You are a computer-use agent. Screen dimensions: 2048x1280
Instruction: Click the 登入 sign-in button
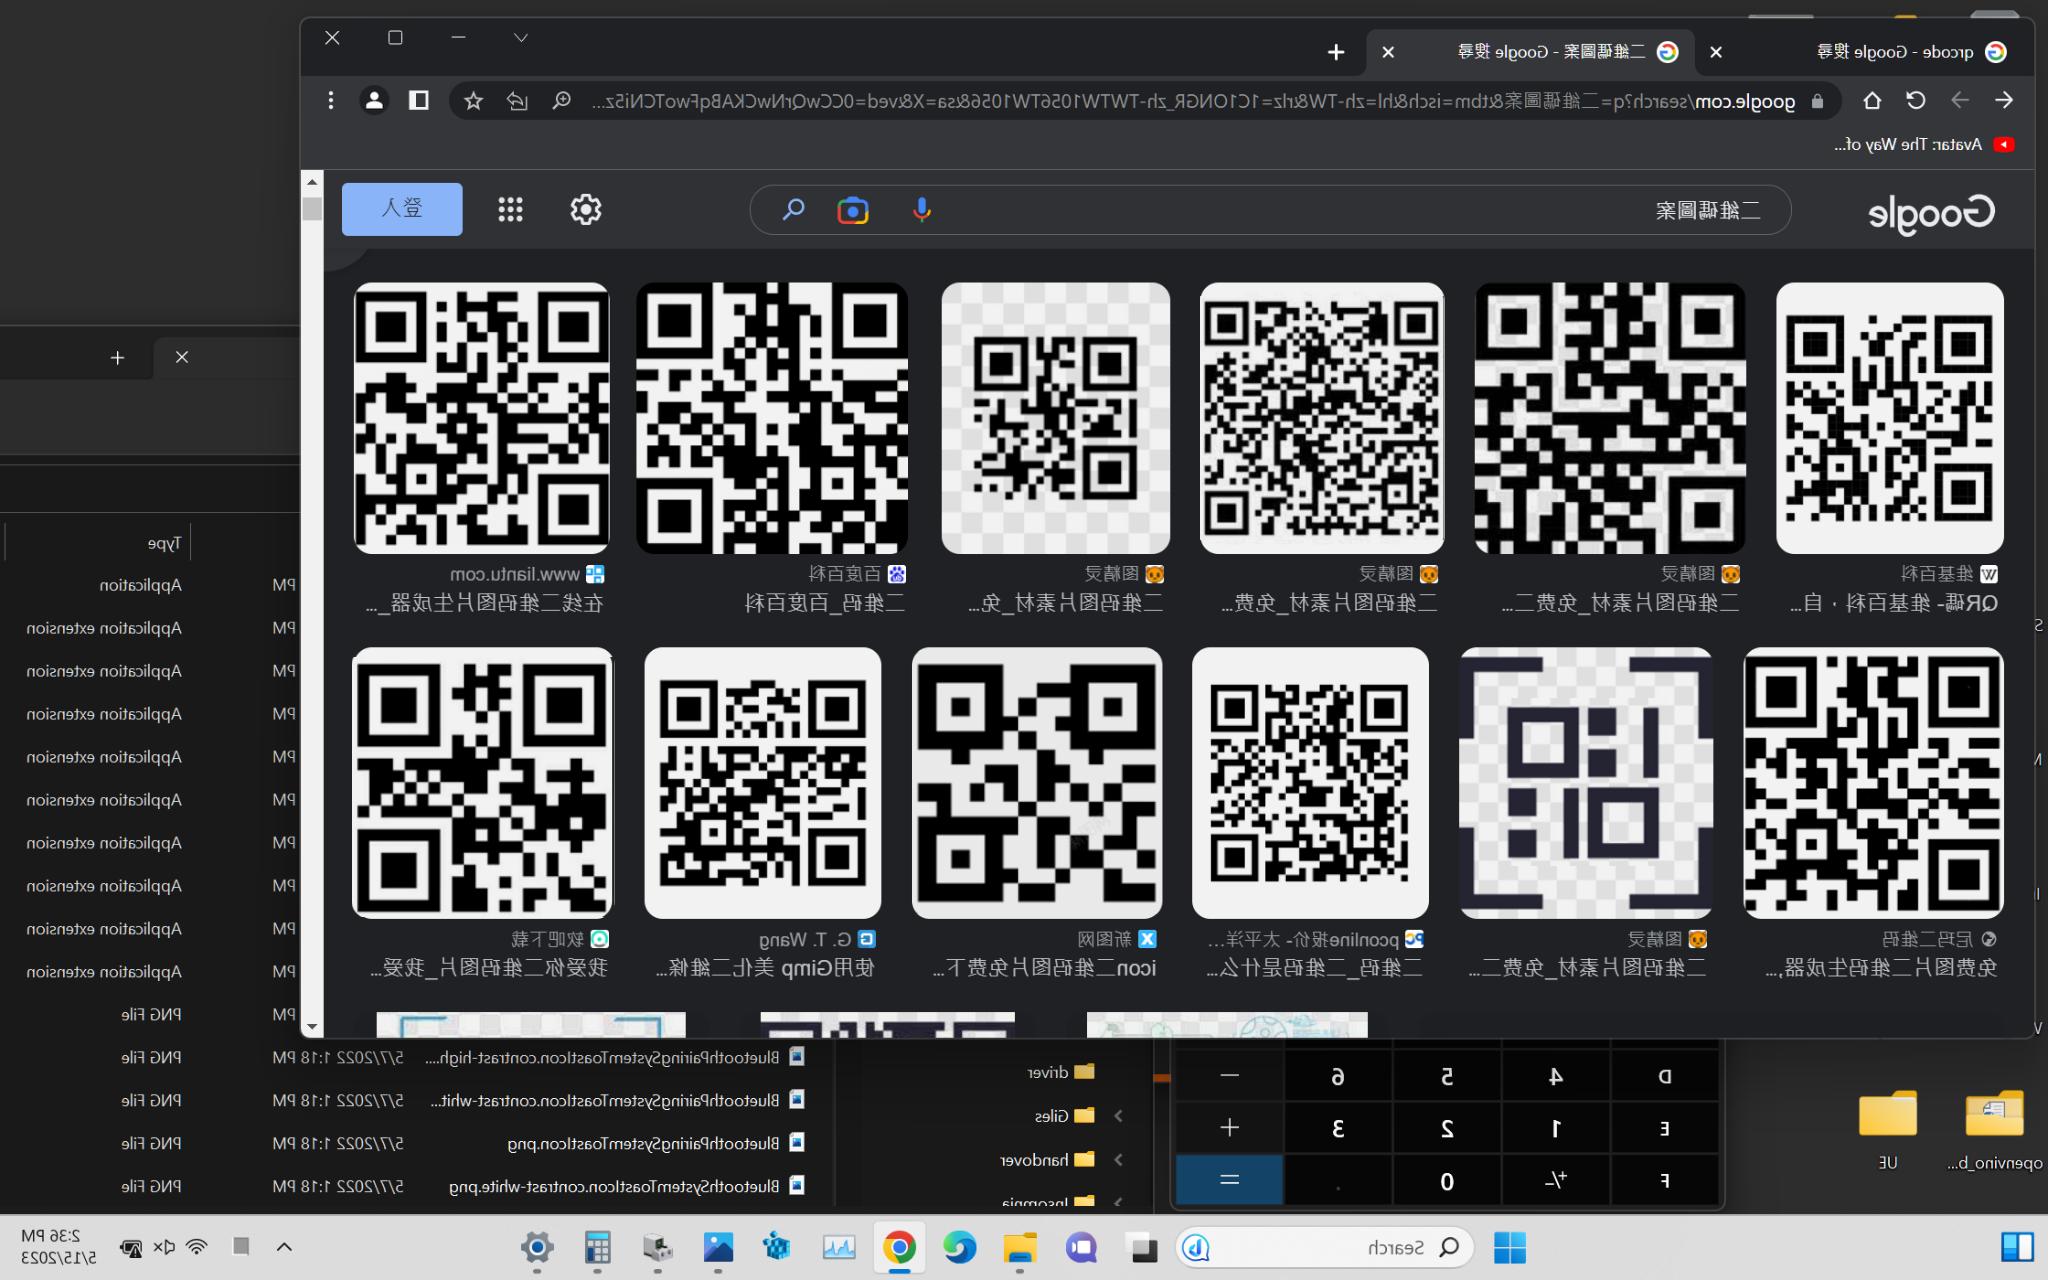pyautogui.click(x=402, y=209)
